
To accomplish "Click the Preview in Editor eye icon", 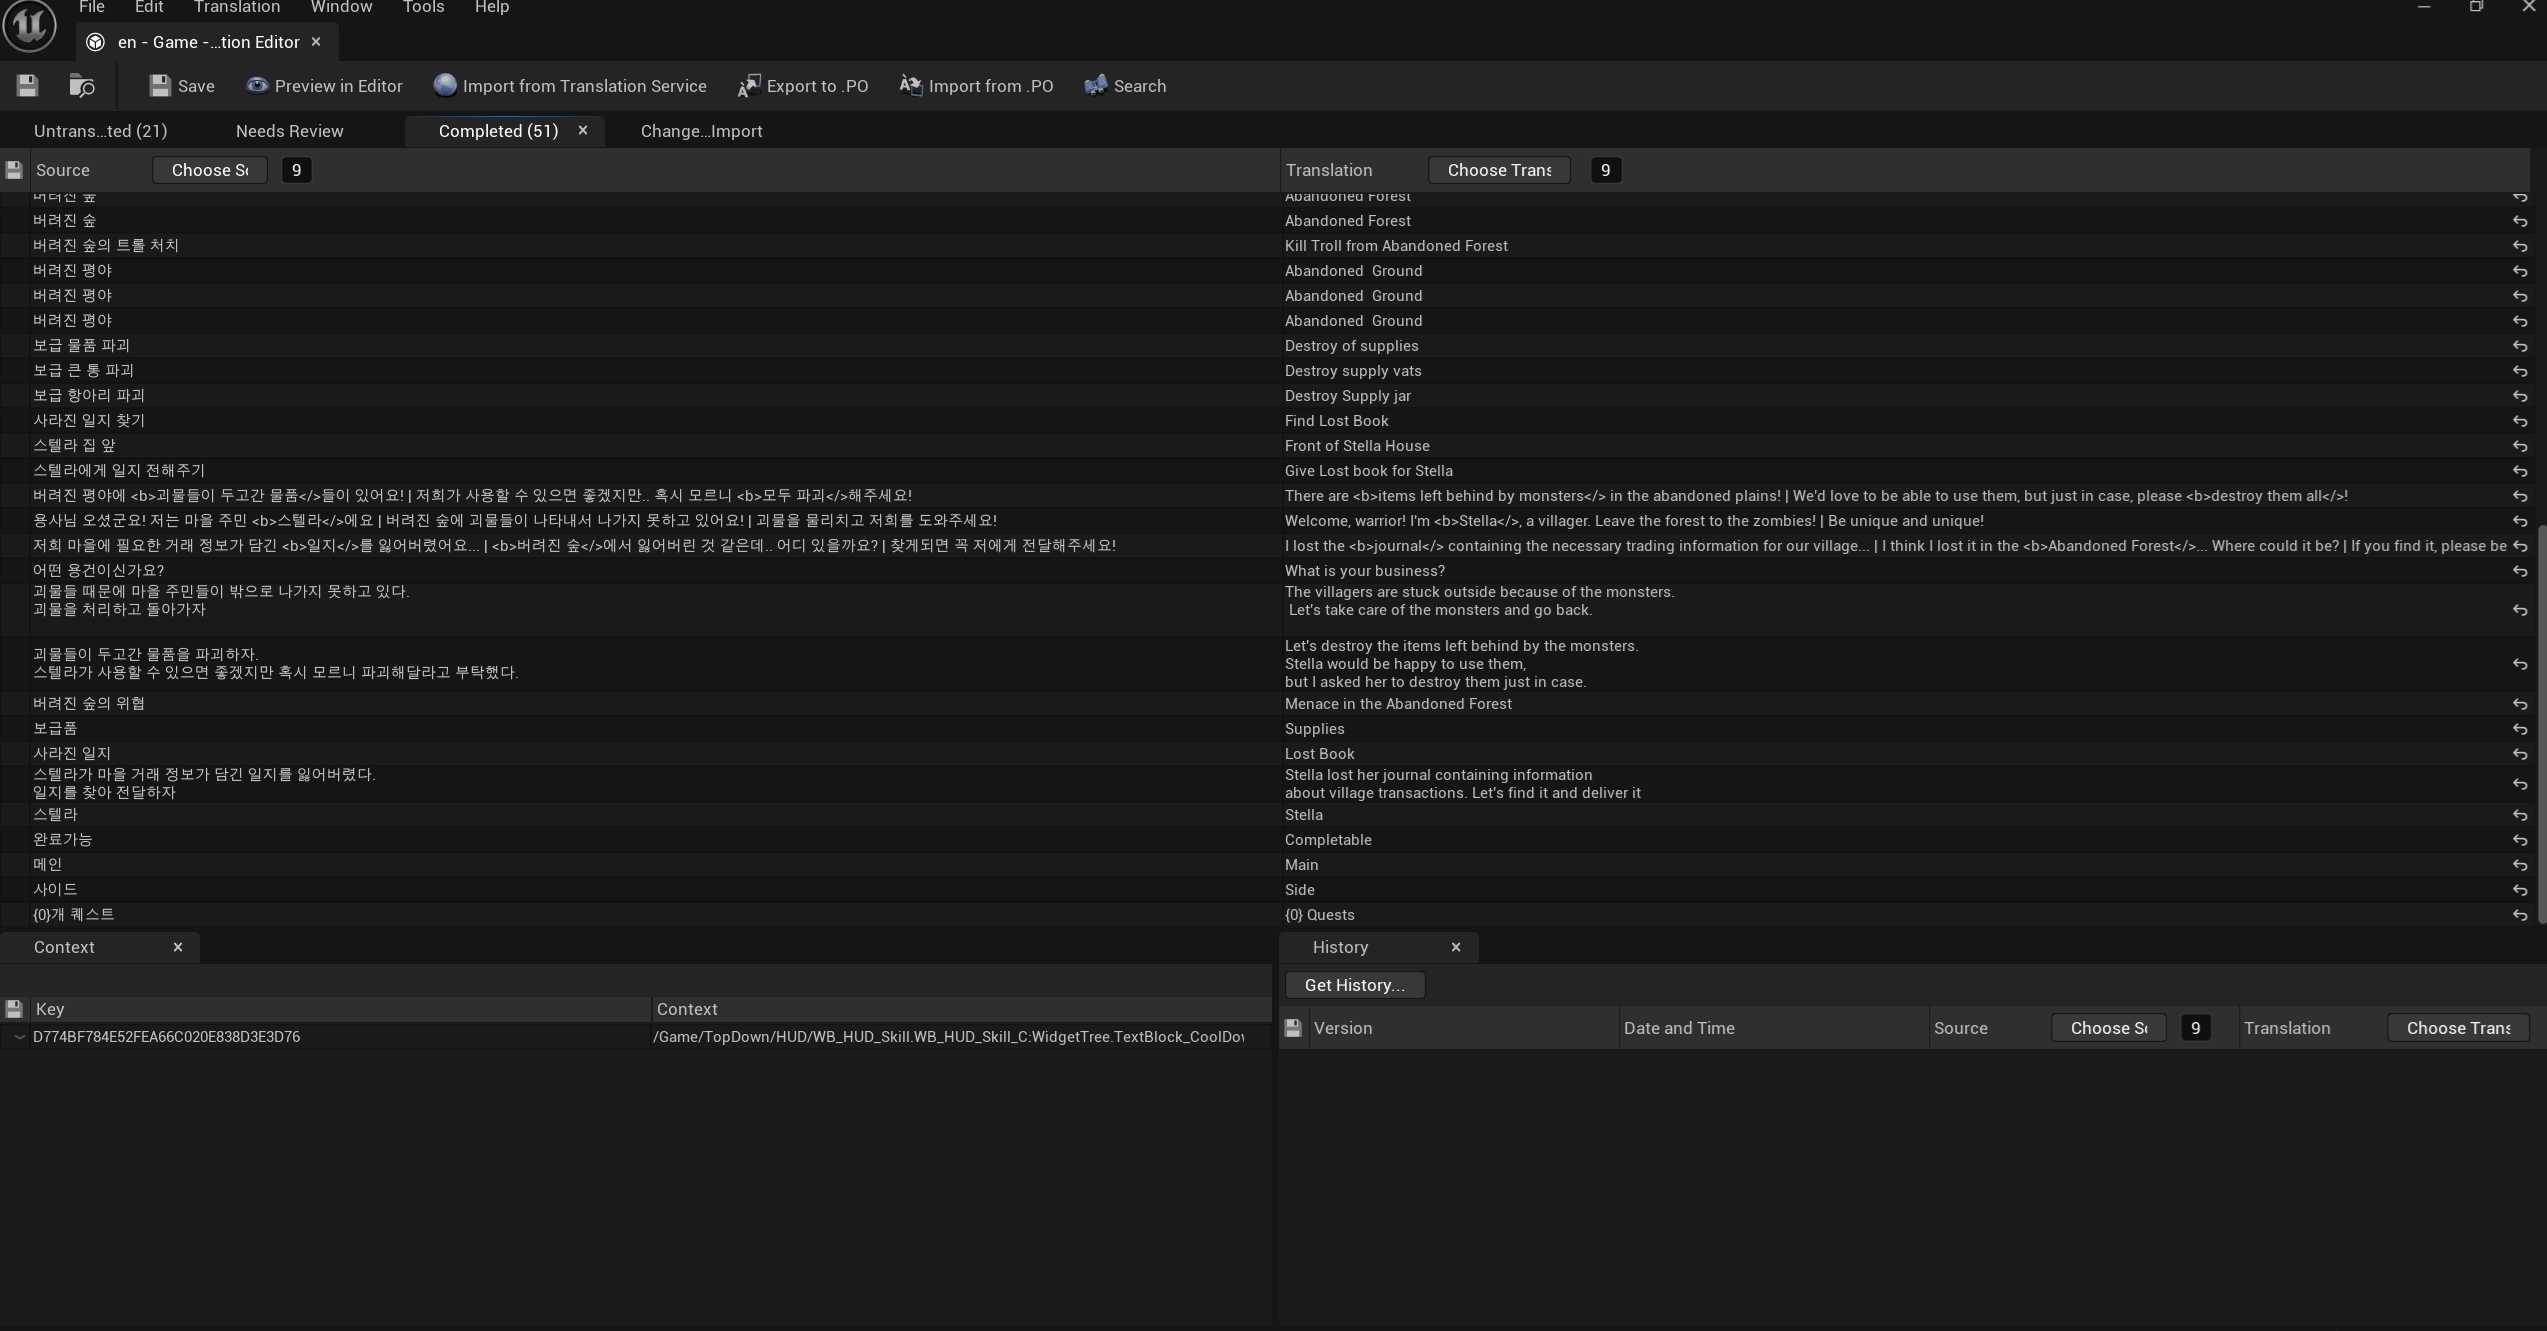I will [x=257, y=86].
